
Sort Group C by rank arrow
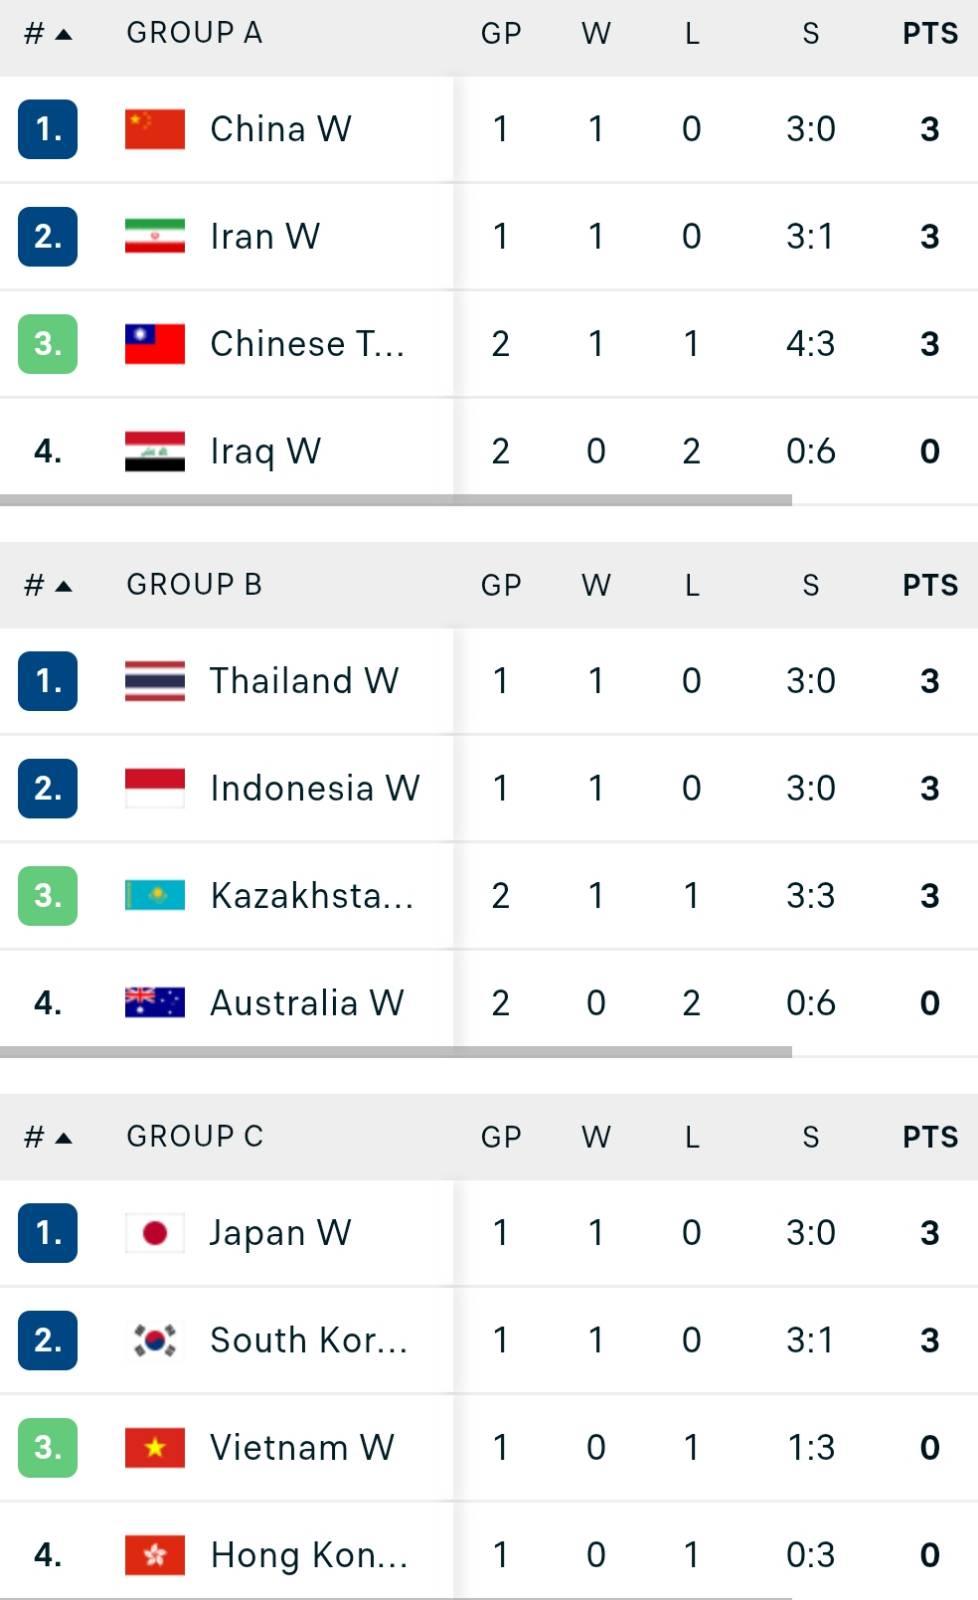click(64, 1138)
